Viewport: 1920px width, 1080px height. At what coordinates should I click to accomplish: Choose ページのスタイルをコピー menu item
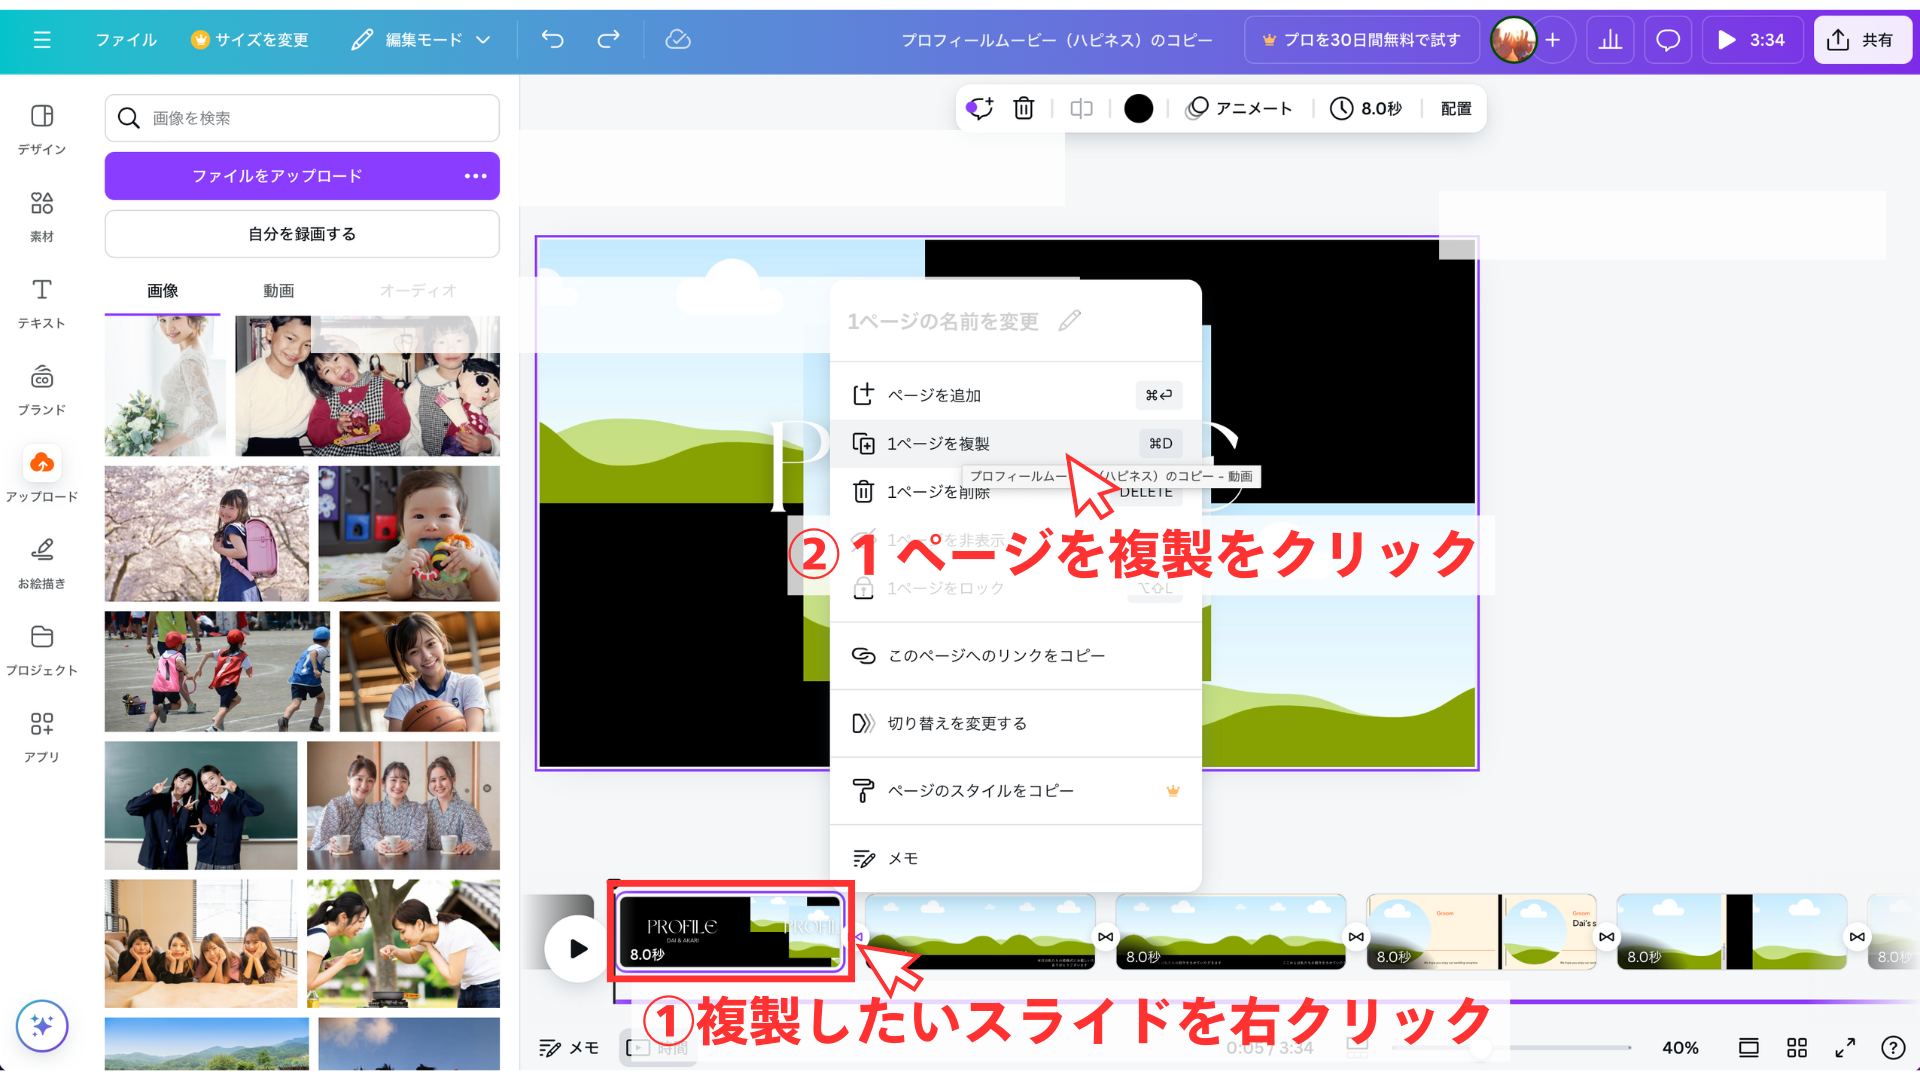coord(1016,791)
